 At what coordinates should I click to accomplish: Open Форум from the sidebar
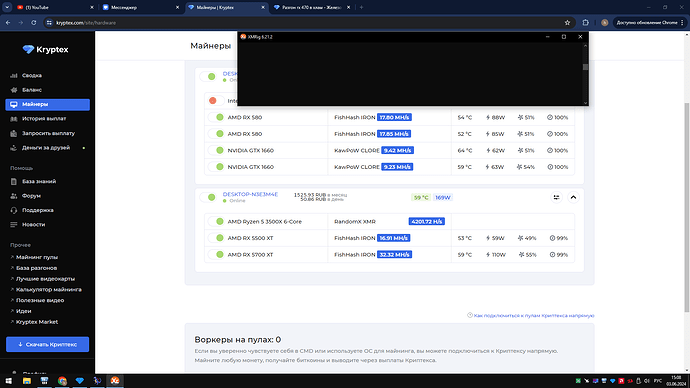31,196
